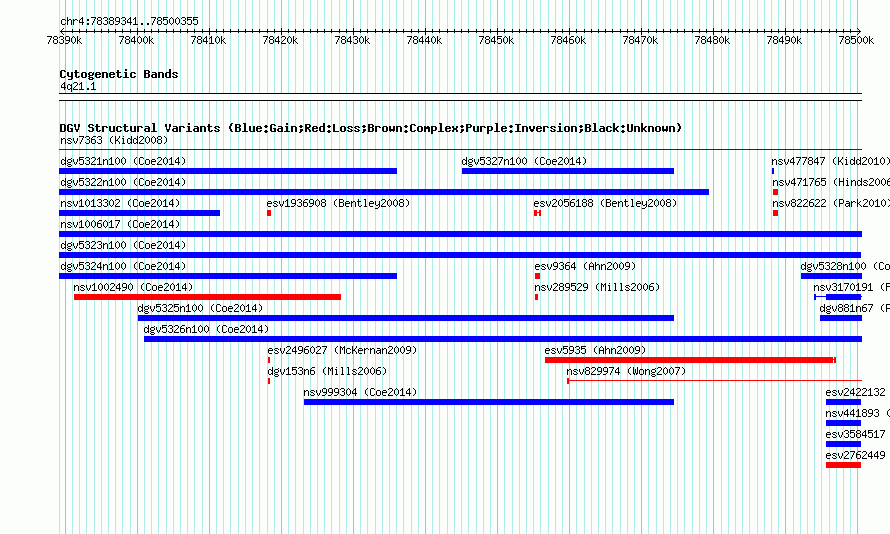The image size is (890, 534).
Task: Click the dgv5321n100 (Coe2014) blue gain bar
Action: [228, 171]
